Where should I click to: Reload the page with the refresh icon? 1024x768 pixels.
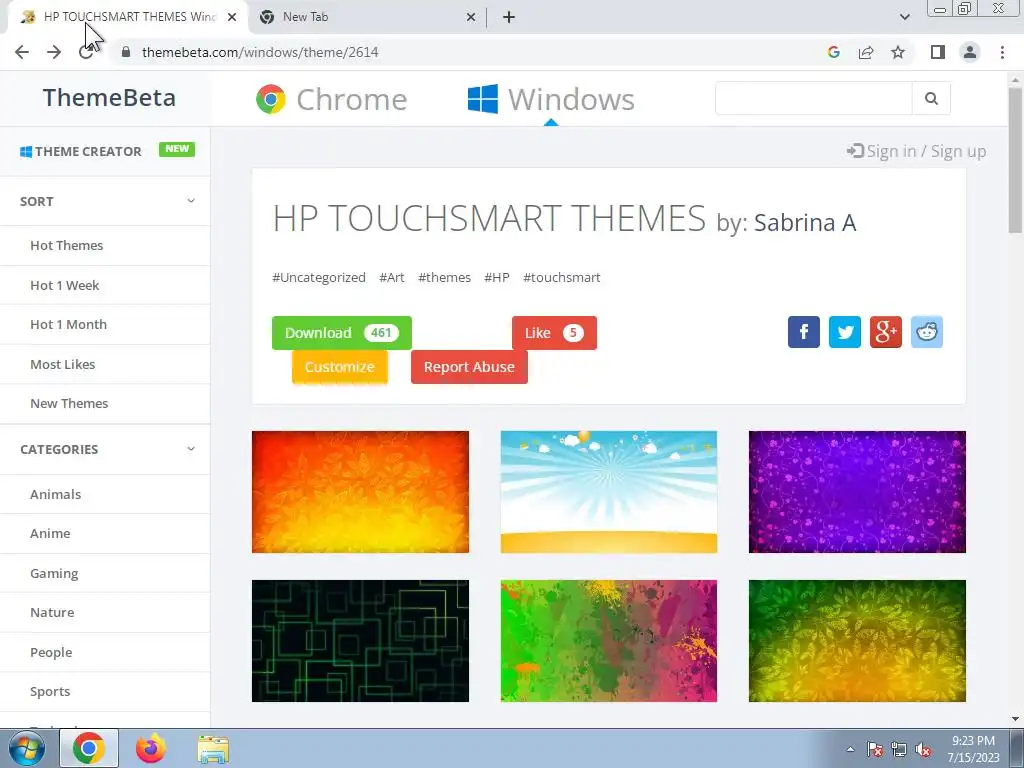pos(86,52)
